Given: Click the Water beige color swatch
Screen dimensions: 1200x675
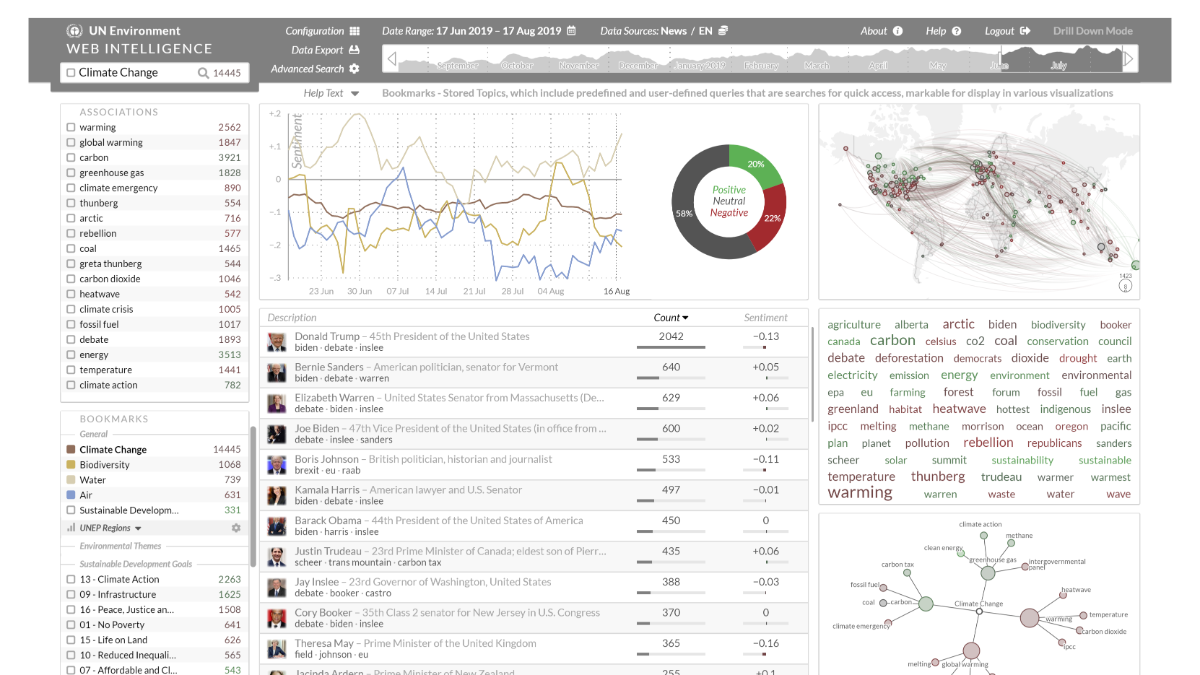Looking at the screenshot, I should pyautogui.click(x=70, y=480).
